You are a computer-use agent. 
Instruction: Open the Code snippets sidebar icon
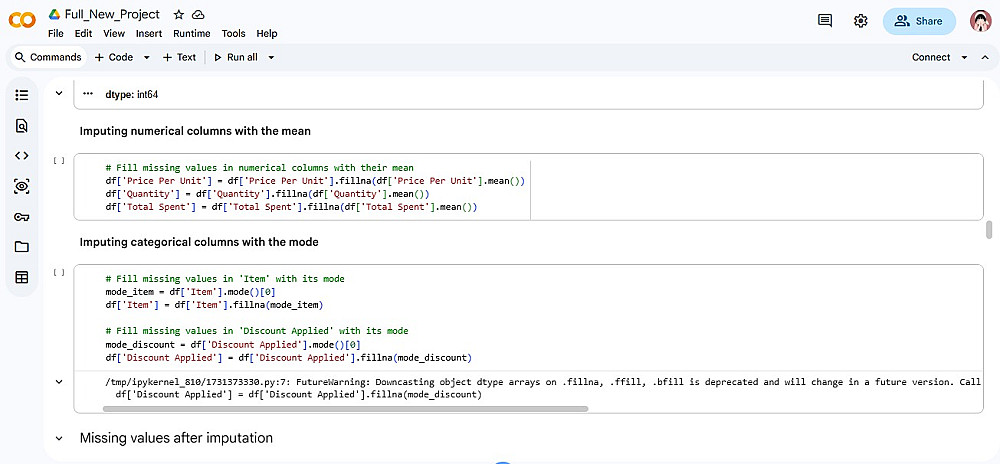tap(22, 156)
